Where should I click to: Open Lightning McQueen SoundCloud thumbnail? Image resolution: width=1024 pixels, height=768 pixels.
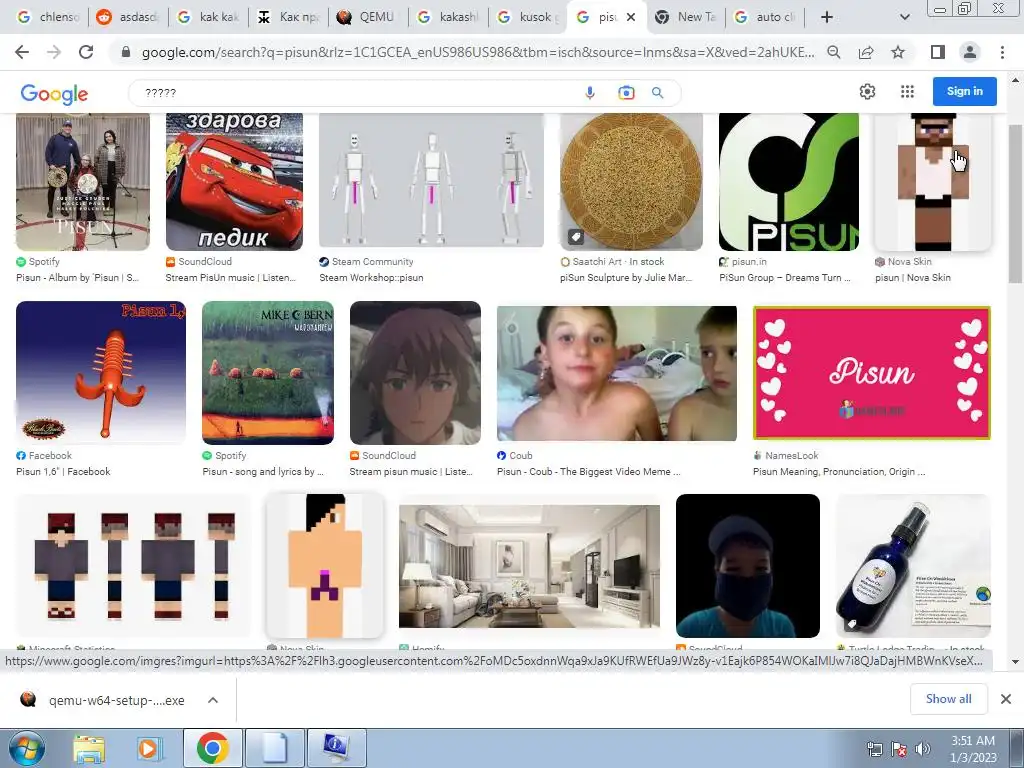tap(234, 182)
